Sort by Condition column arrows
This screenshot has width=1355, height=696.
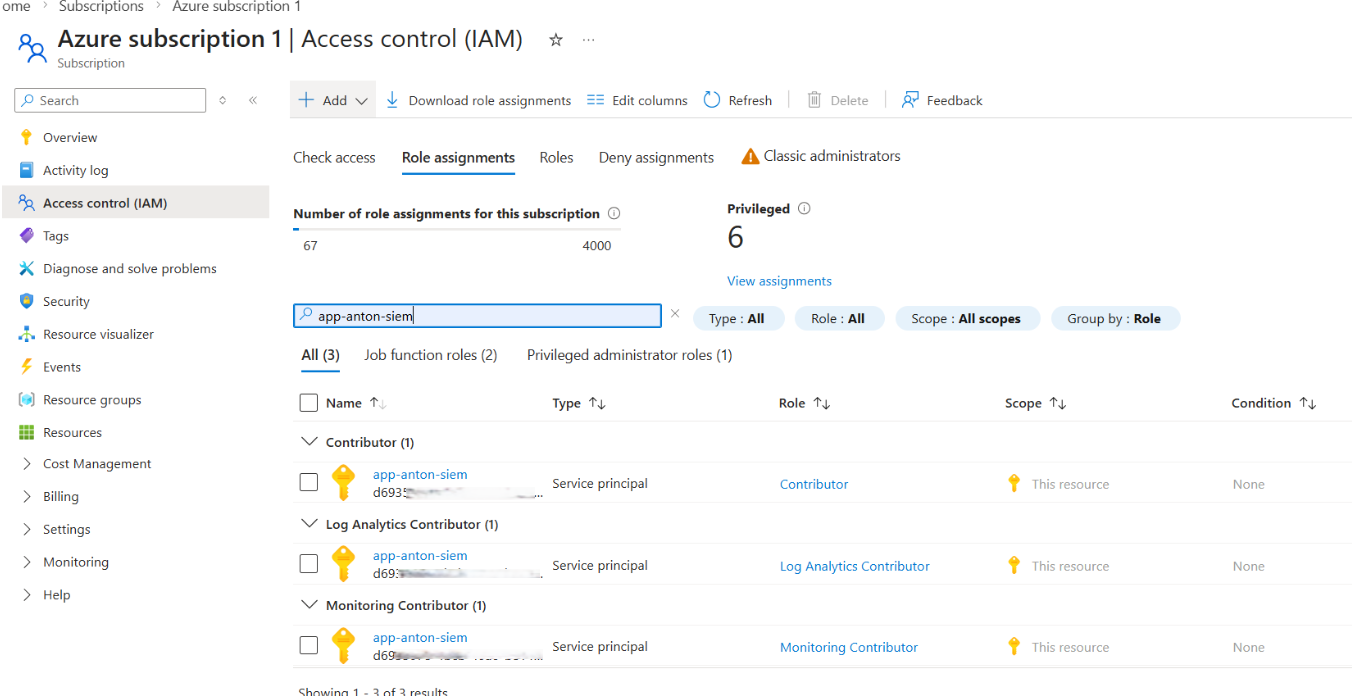(1308, 403)
